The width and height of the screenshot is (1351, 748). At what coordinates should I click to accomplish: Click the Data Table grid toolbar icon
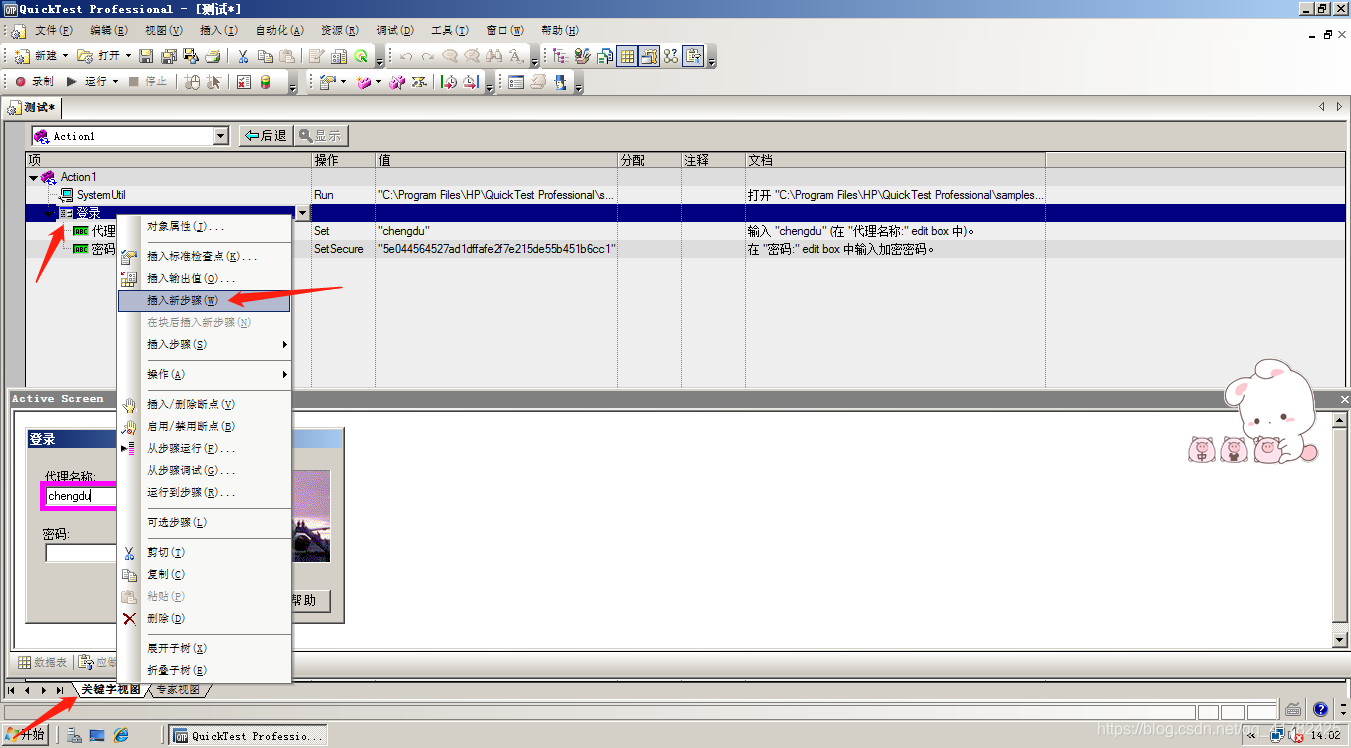pyautogui.click(x=627, y=56)
